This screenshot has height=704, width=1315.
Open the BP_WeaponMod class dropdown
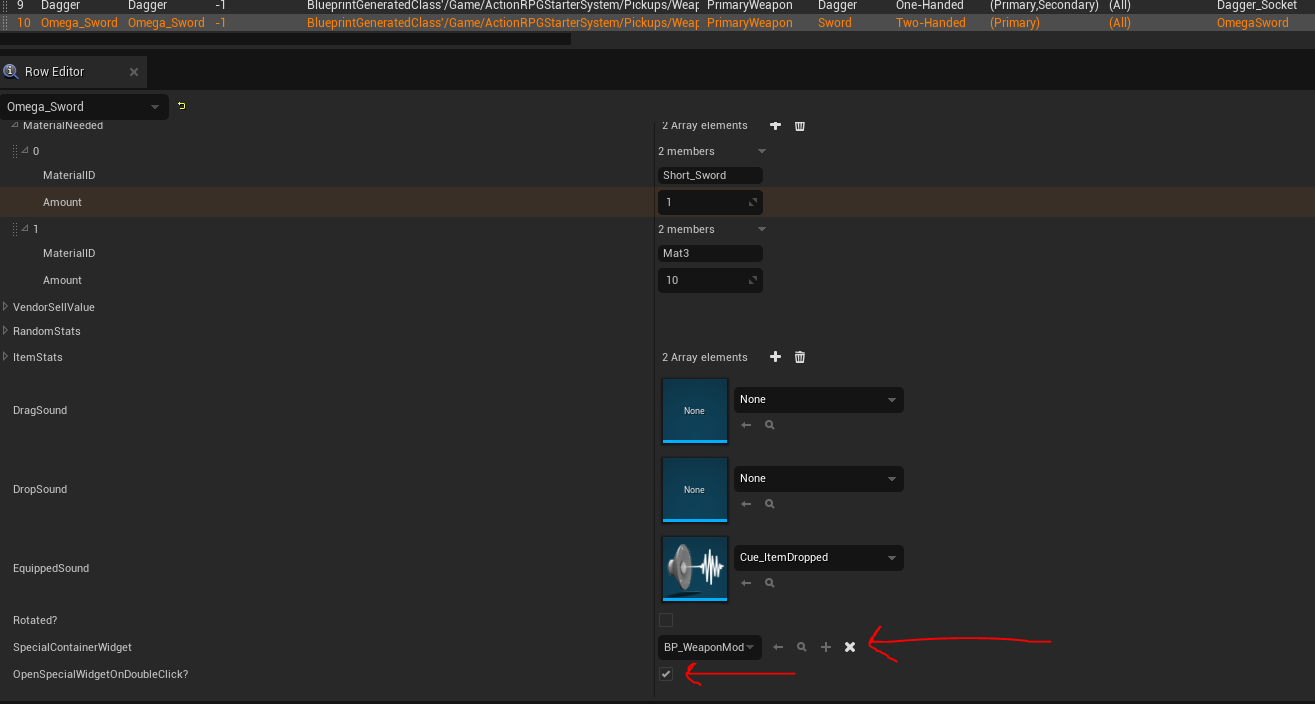tap(710, 647)
